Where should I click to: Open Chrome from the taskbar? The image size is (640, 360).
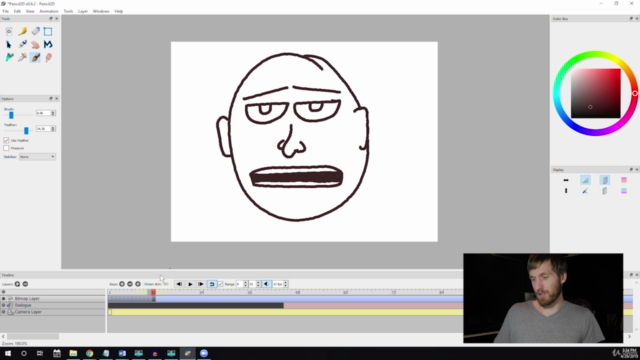click(x=89, y=353)
